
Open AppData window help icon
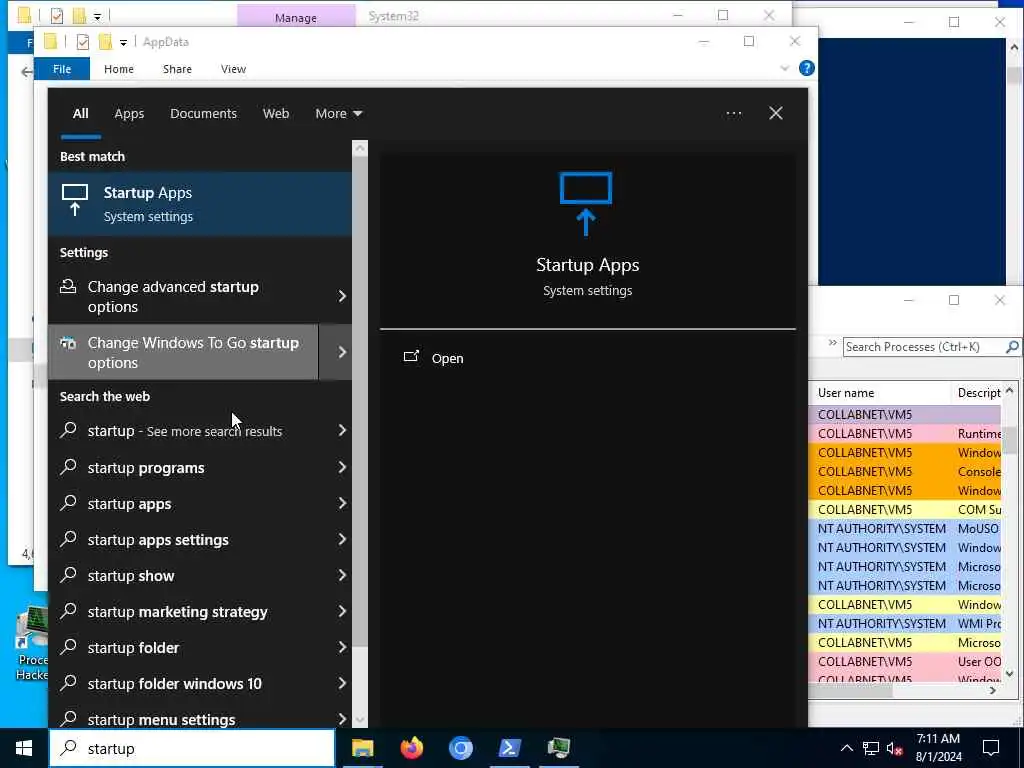[807, 68]
